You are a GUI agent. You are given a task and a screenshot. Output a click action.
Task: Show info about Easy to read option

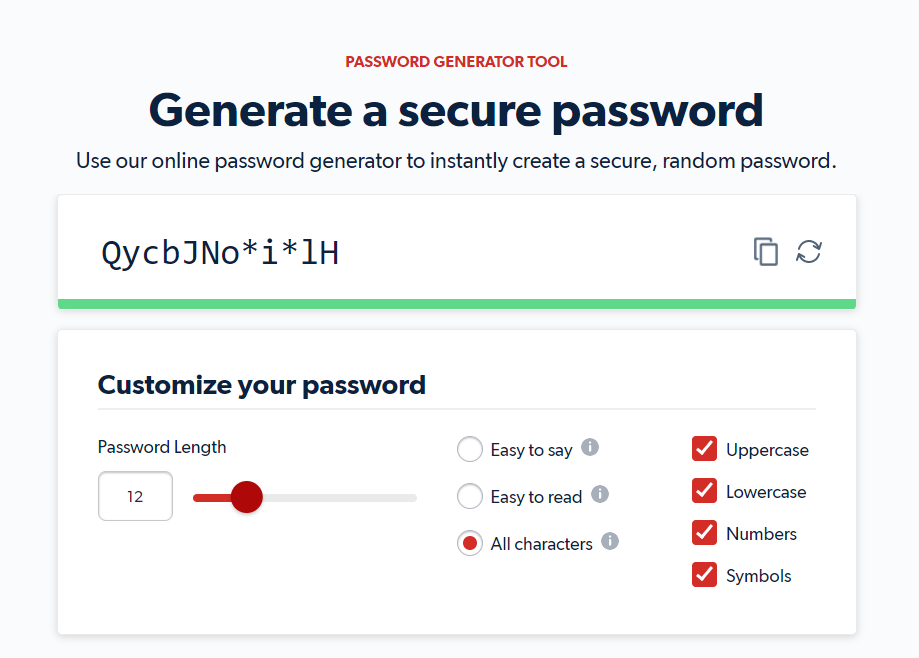tap(600, 495)
